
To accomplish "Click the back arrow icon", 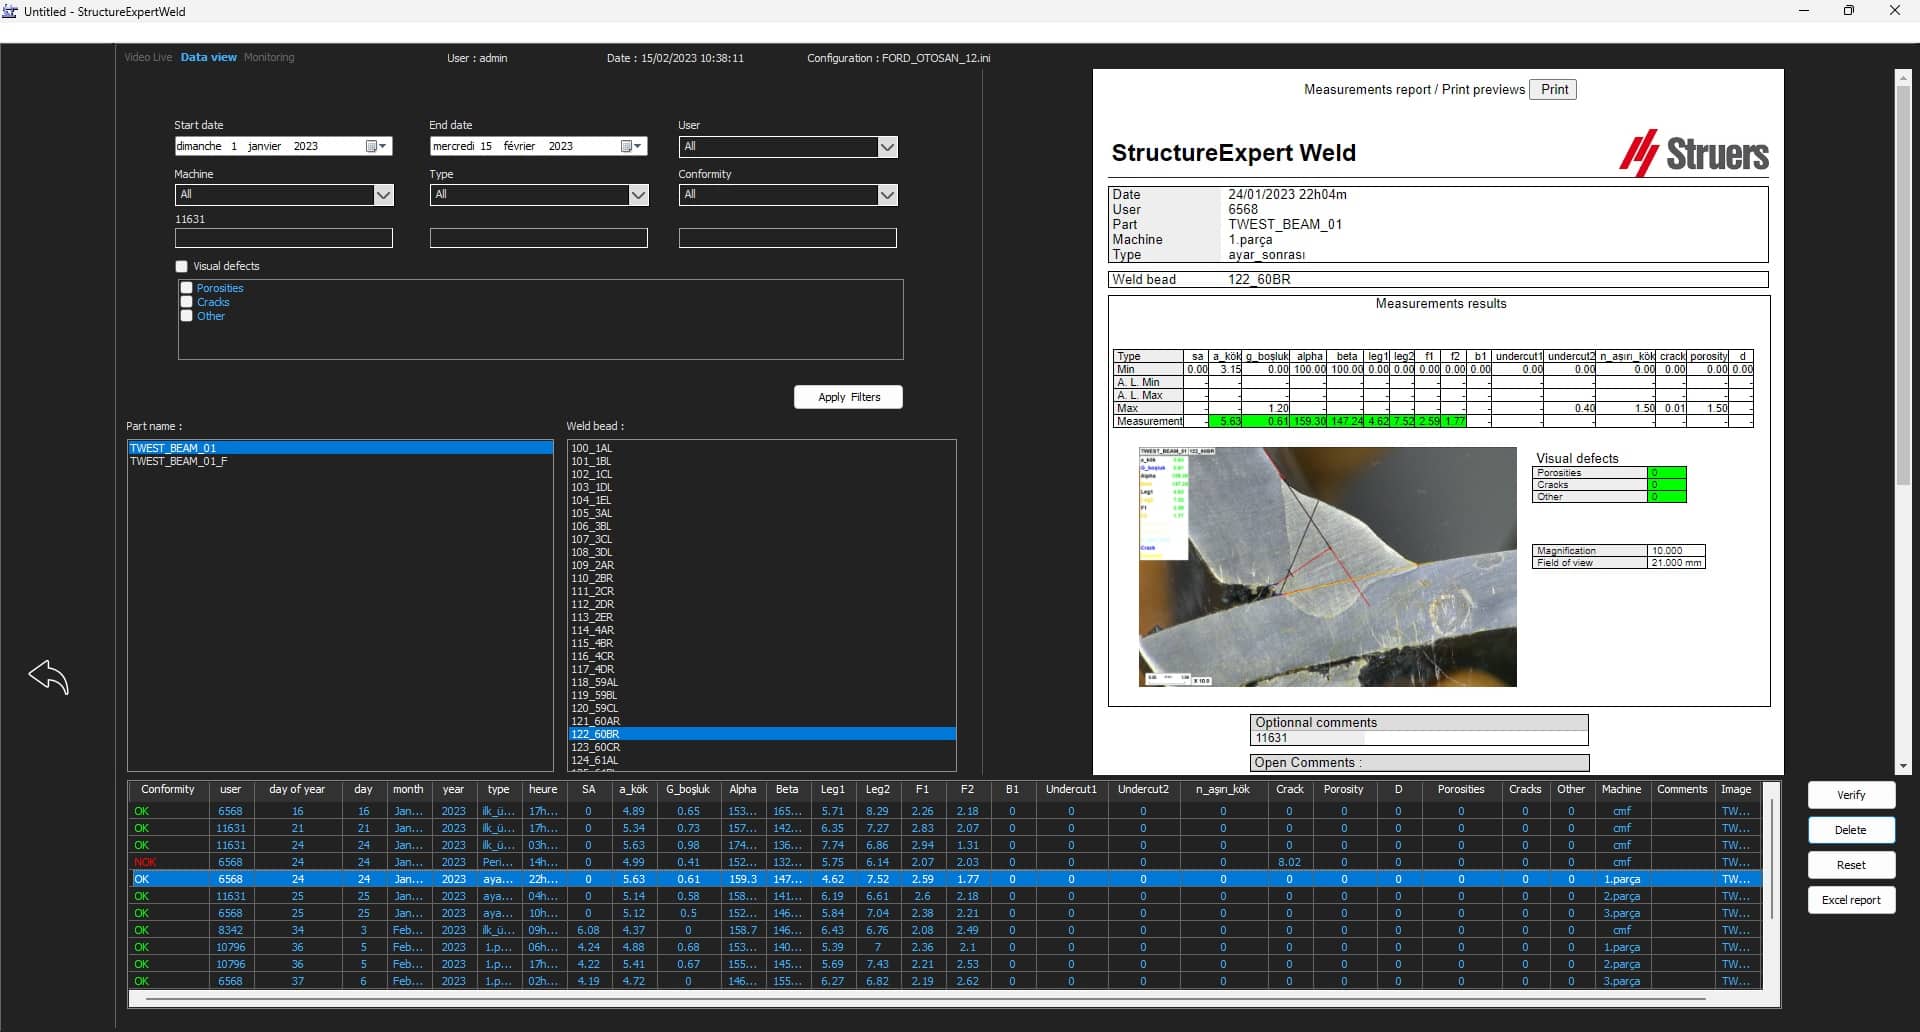I will tap(49, 677).
